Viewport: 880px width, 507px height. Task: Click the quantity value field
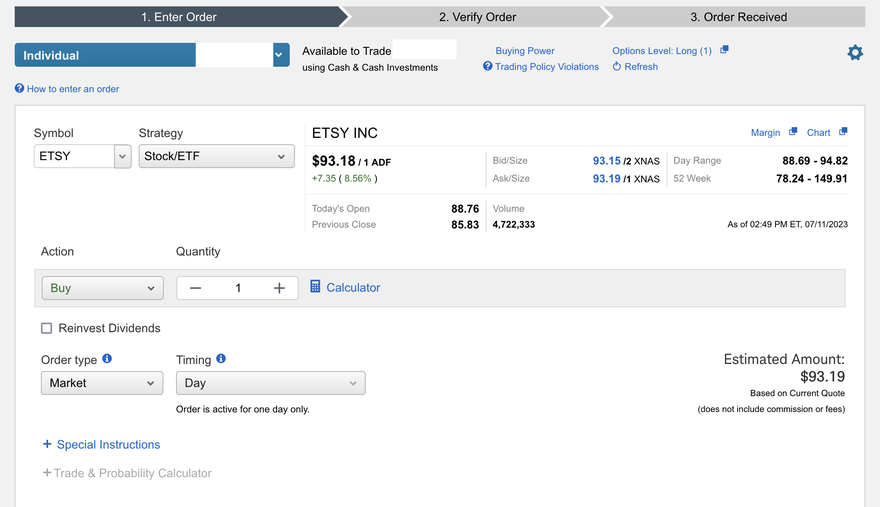(x=237, y=288)
